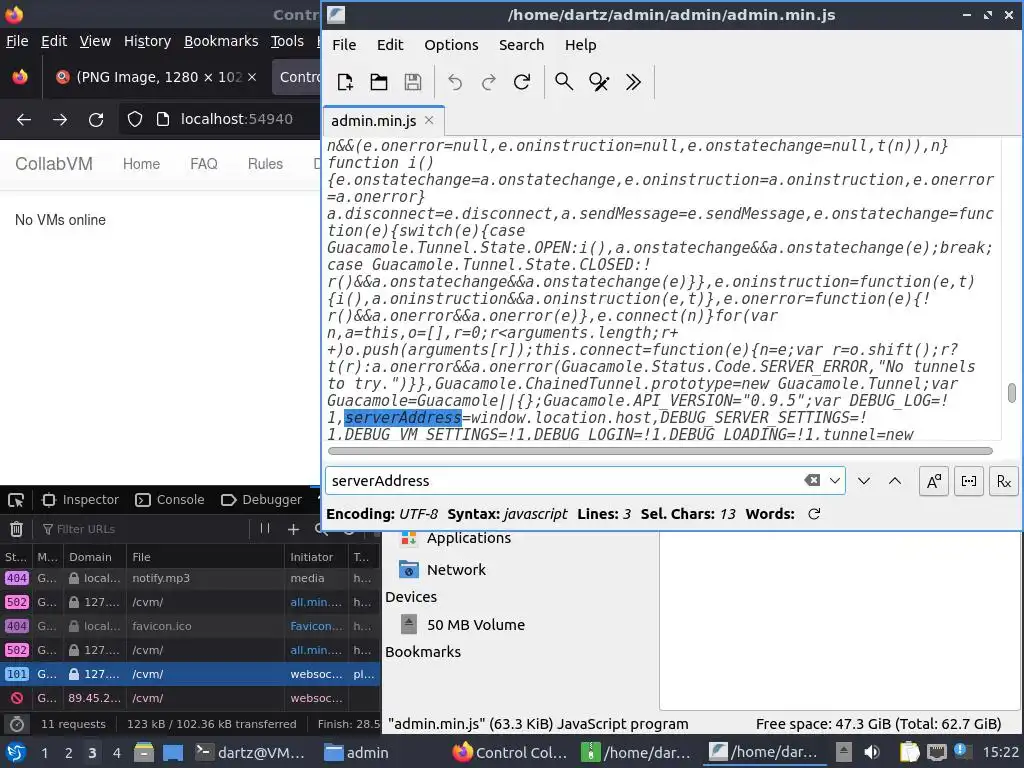
Task: Select the PNG Image Firefox tab
Action: (x=155, y=77)
